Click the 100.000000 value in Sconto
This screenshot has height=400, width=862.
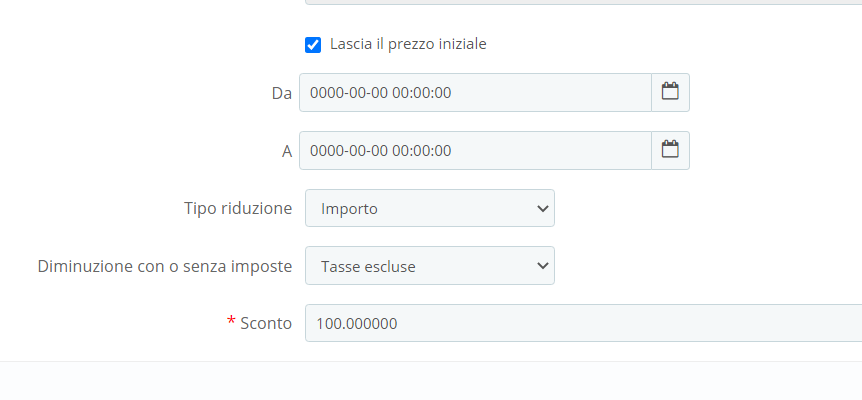pos(357,323)
